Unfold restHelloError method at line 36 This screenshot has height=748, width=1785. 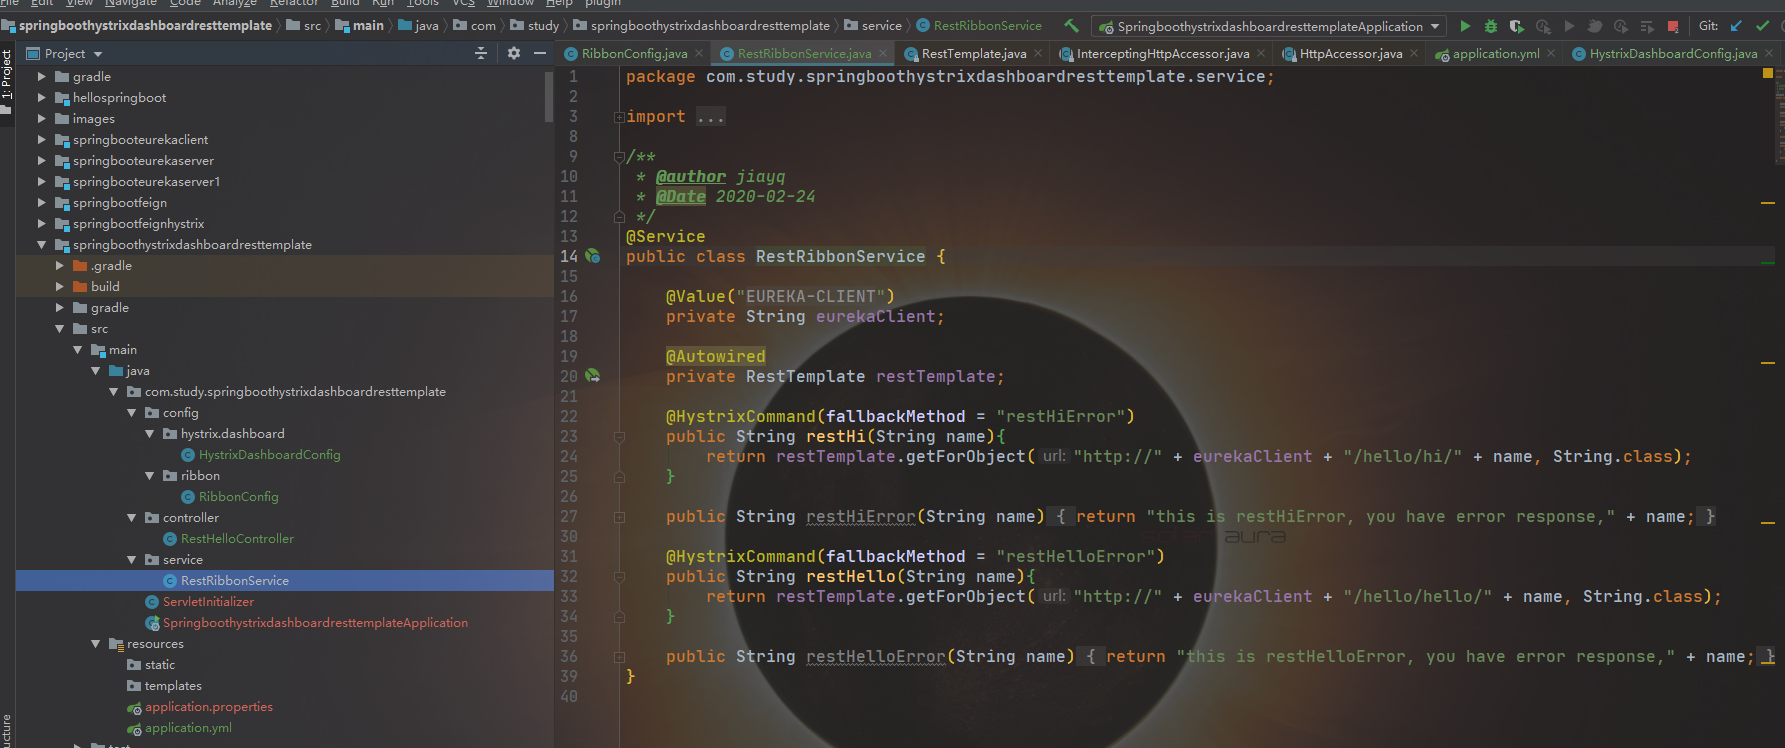[x=619, y=657]
